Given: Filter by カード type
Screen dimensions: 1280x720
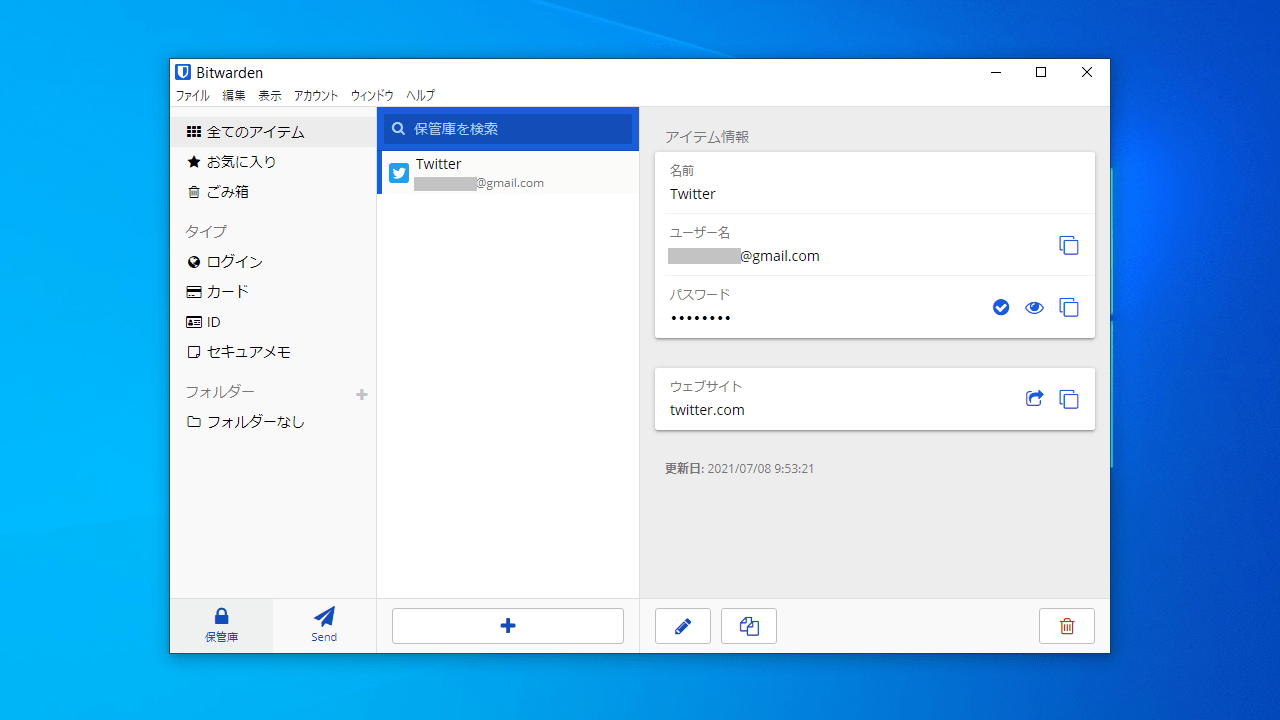Looking at the screenshot, I should click(x=273, y=292).
